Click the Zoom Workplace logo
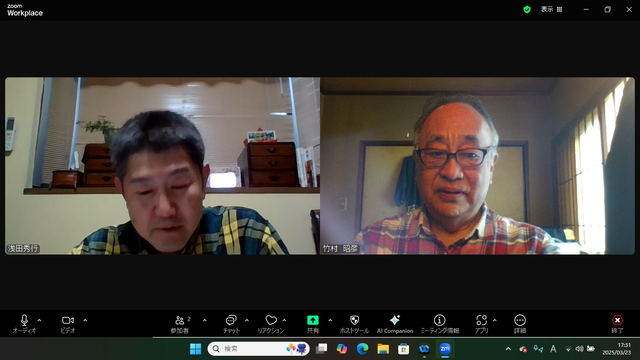The image size is (640, 360). pos(24,10)
